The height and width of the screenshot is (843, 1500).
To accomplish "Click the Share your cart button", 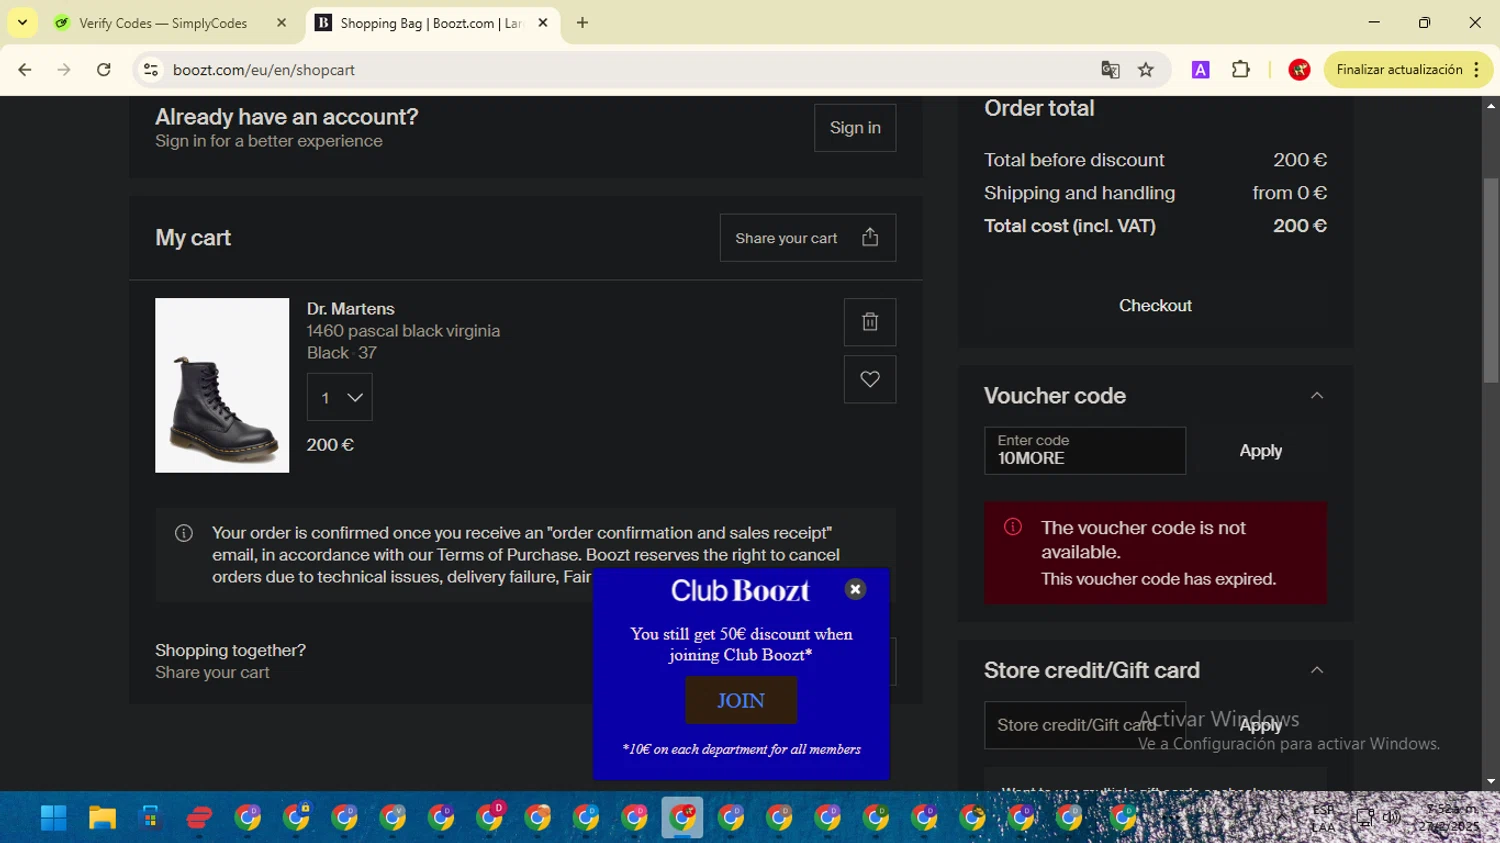I will click(x=807, y=237).
